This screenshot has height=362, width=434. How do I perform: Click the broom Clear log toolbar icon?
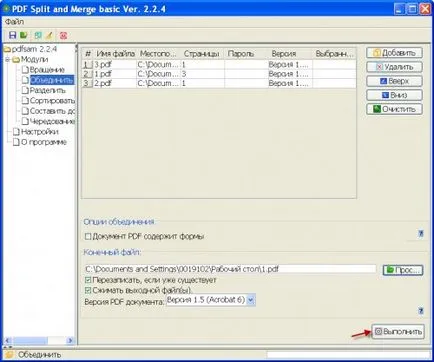click(49, 35)
